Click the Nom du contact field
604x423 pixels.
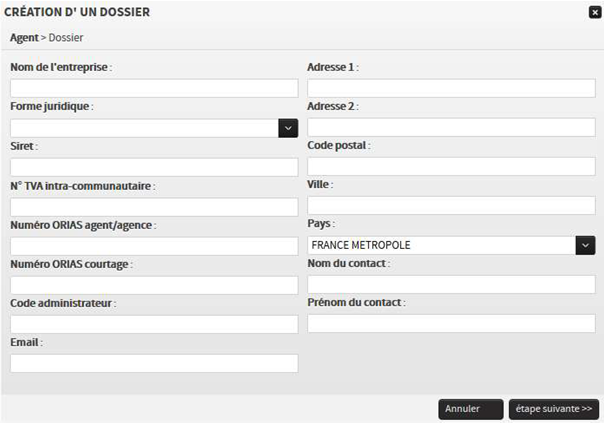click(451, 284)
